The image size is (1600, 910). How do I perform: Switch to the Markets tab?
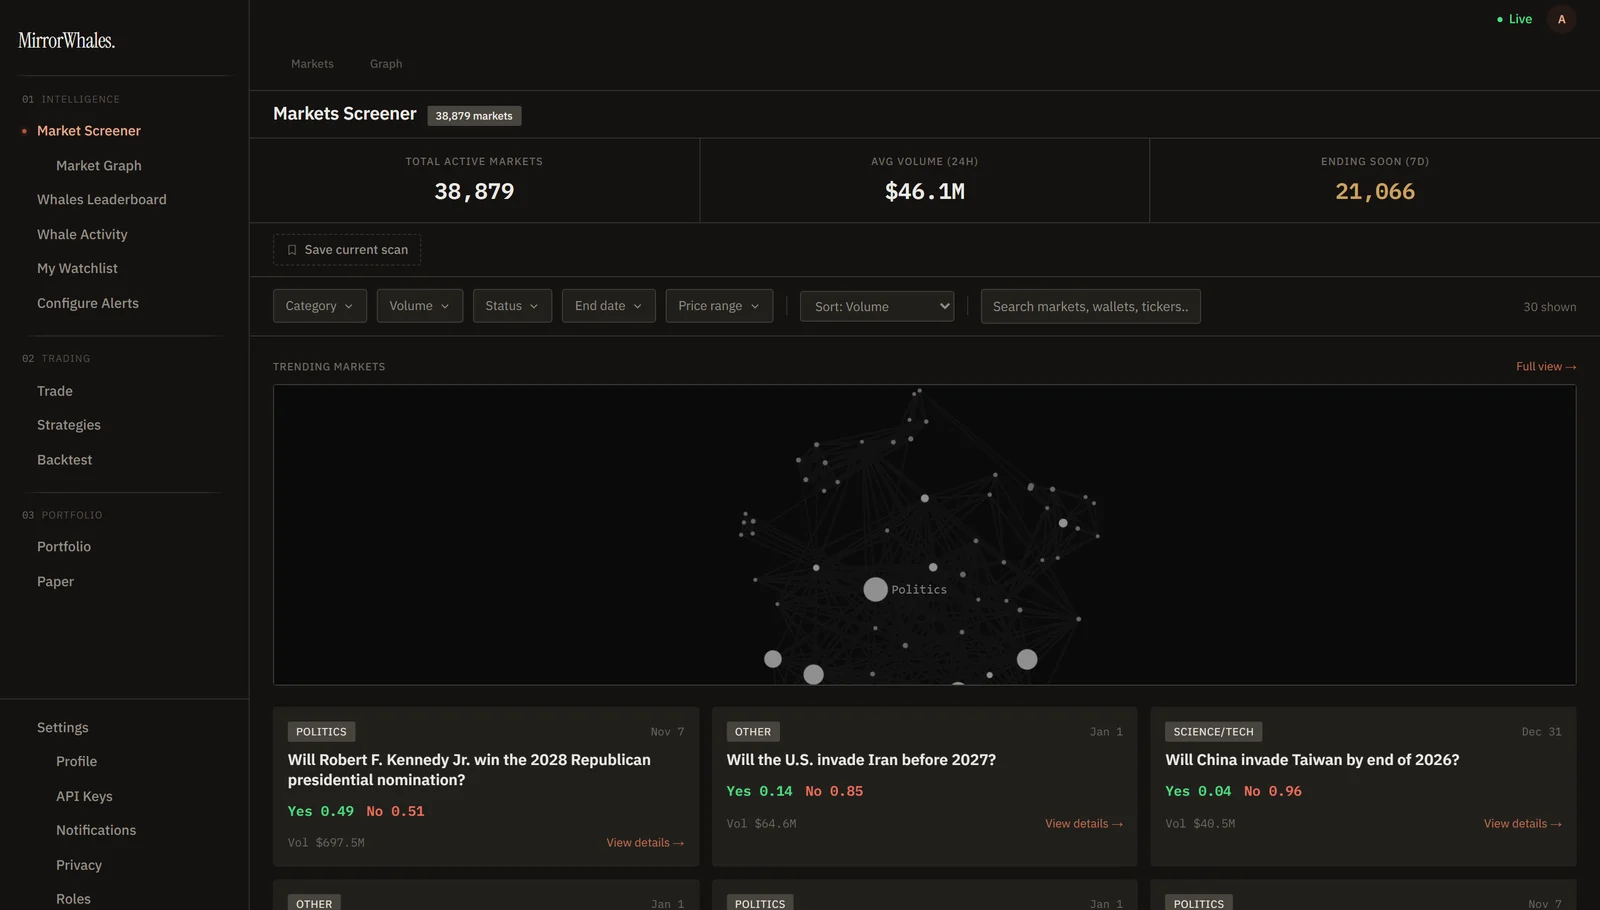coord(312,64)
